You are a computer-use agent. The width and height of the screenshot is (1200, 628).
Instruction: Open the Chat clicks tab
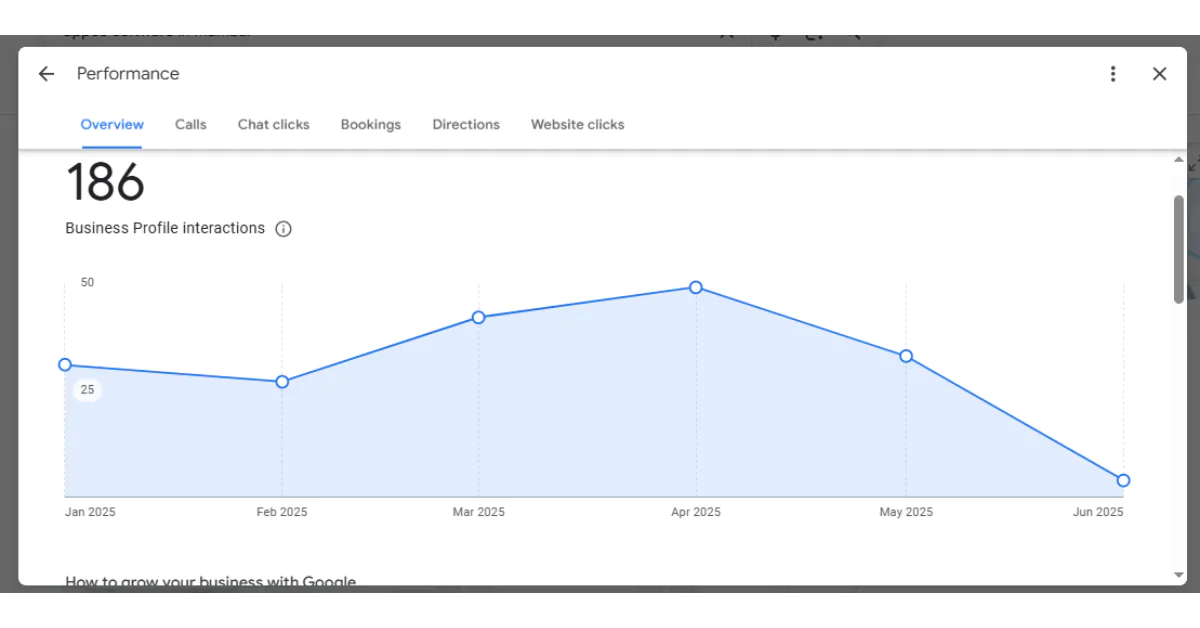tap(274, 125)
